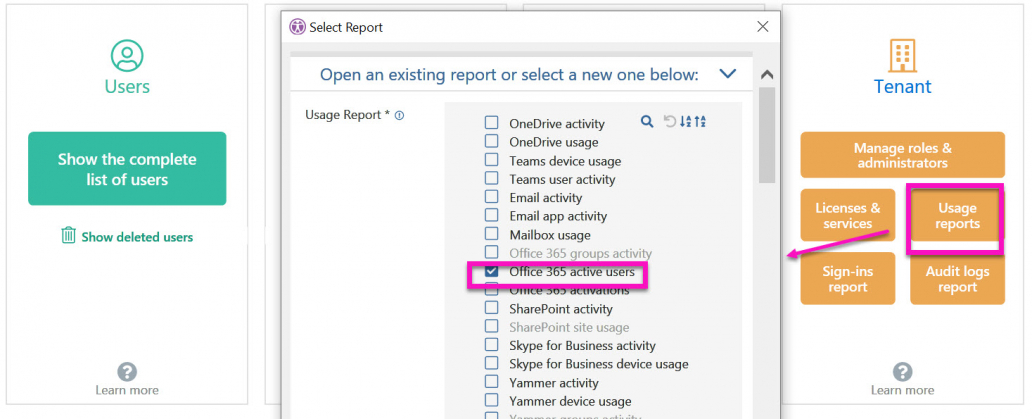1032x419 pixels.
Task: Click the question mark icon in Users panel
Action: (127, 371)
